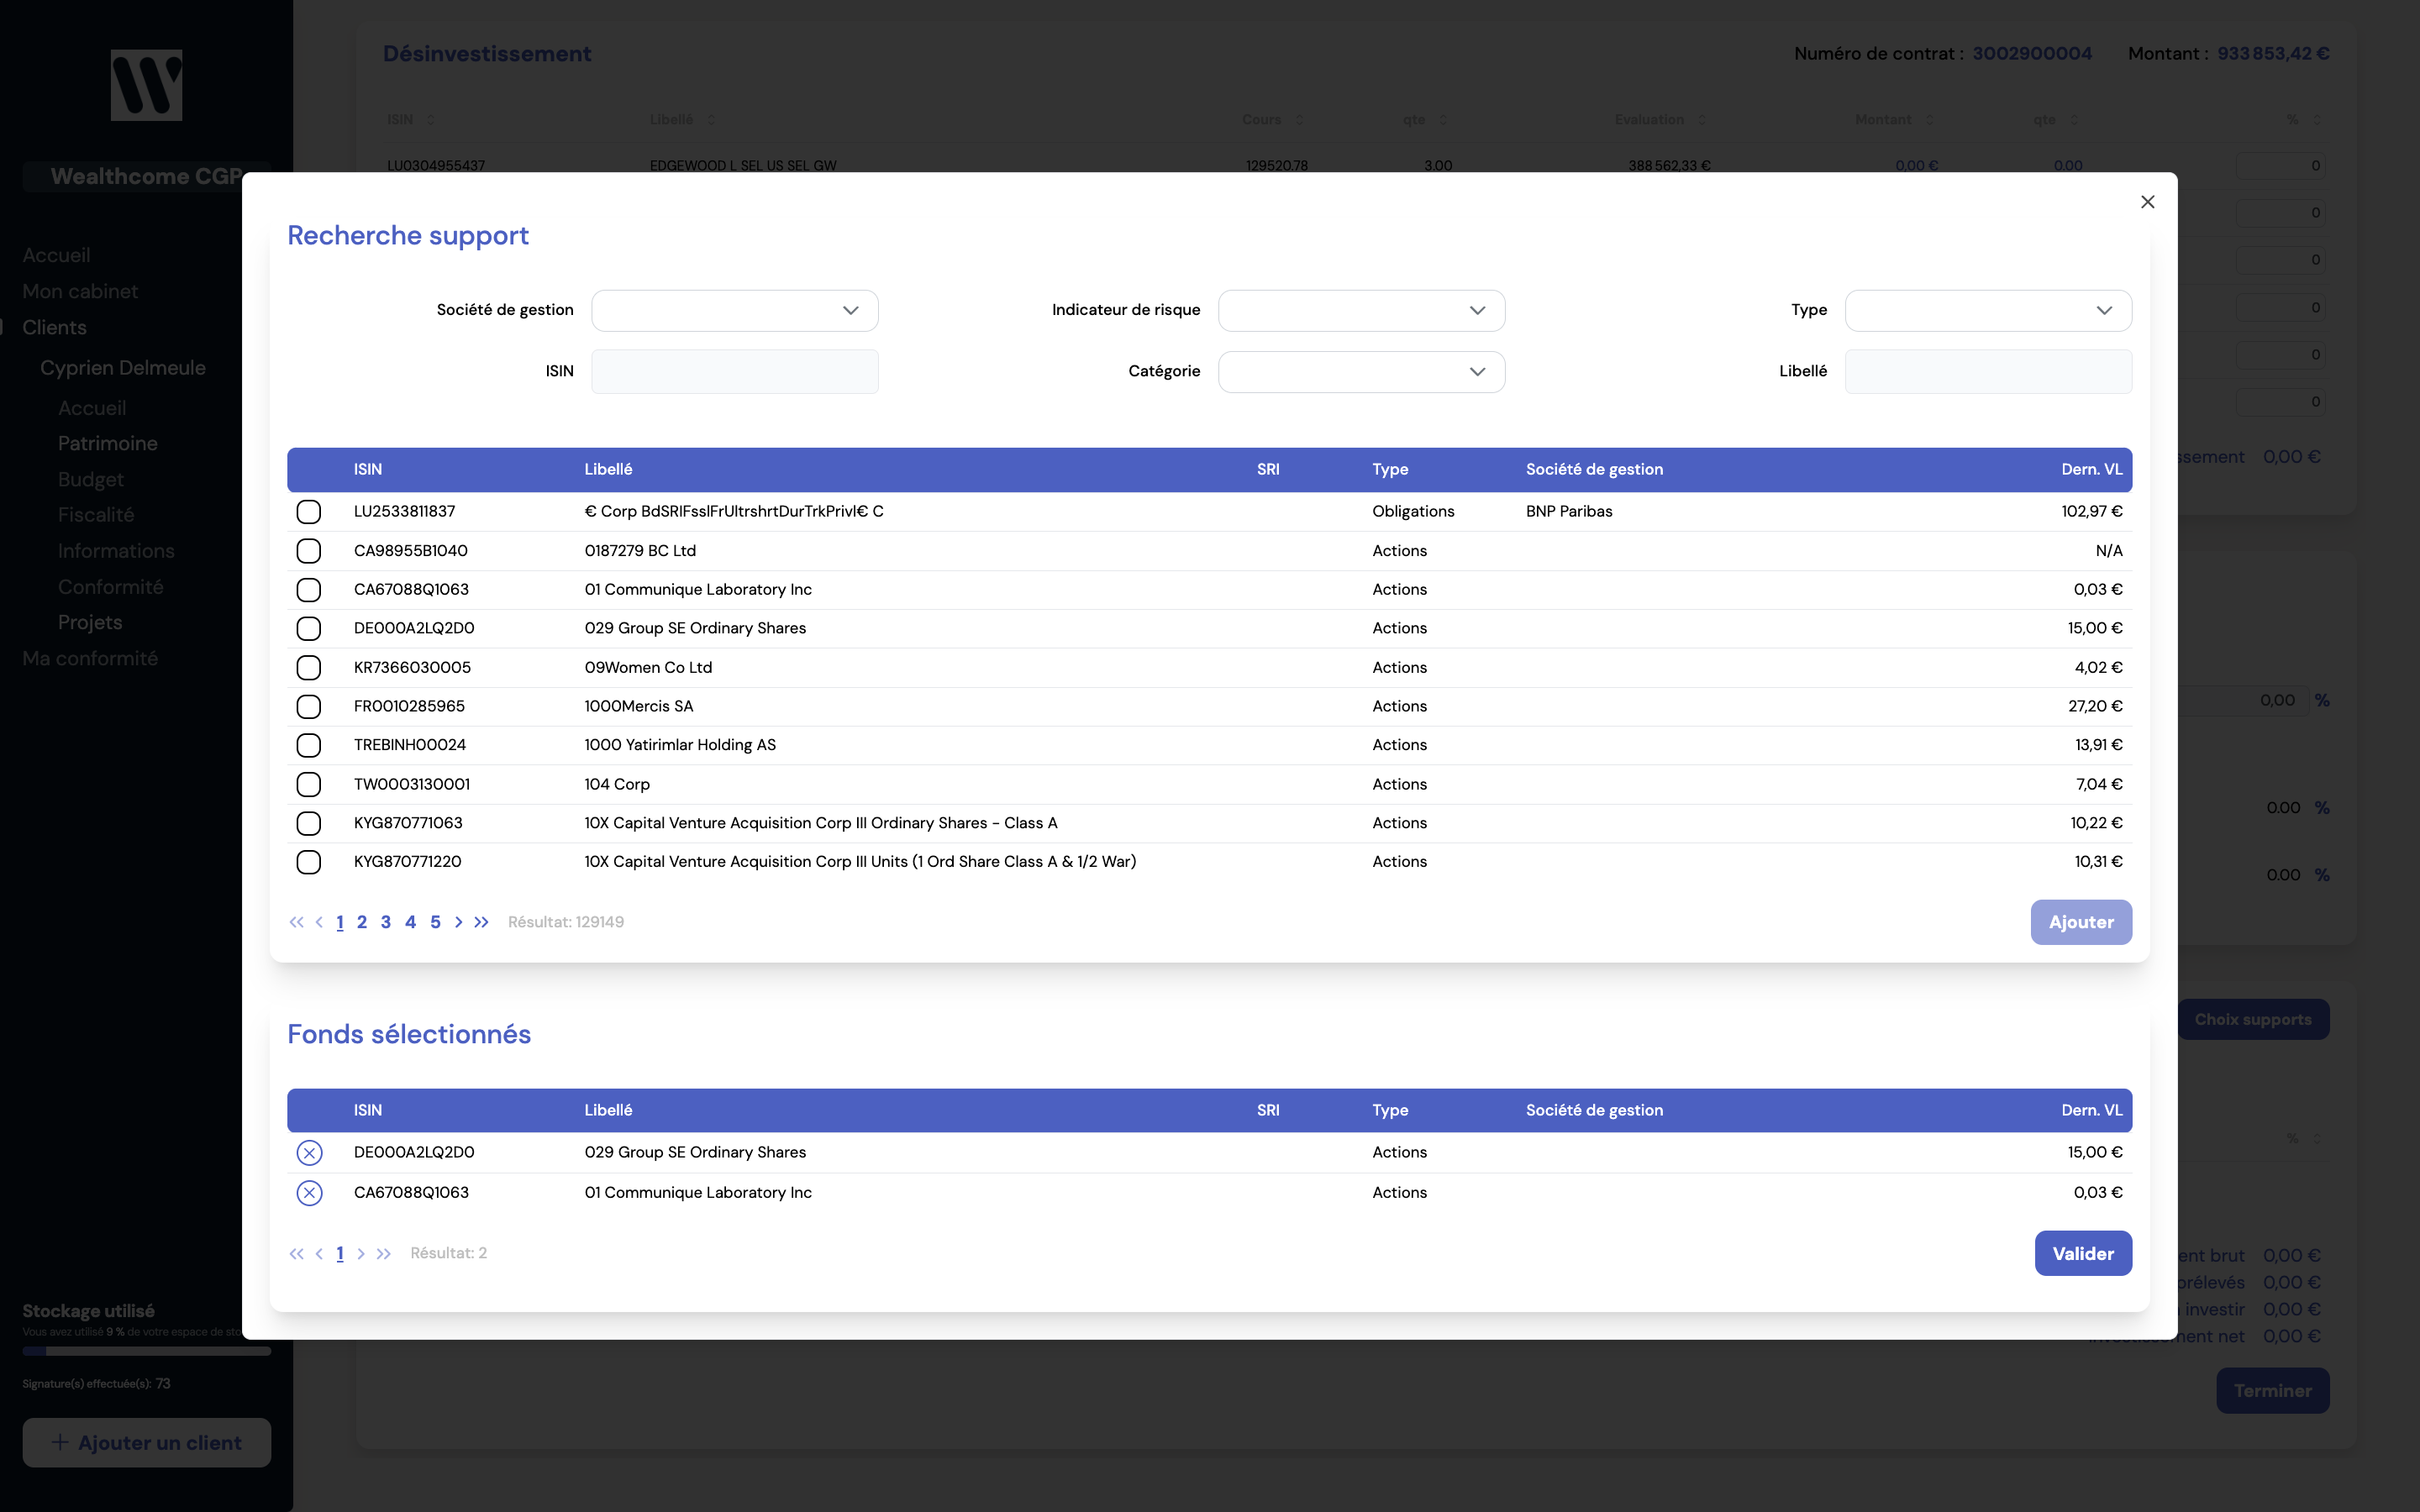Open Accueil in main sidebar
Viewport: 2420px width, 1512px height.
pyautogui.click(x=56, y=256)
